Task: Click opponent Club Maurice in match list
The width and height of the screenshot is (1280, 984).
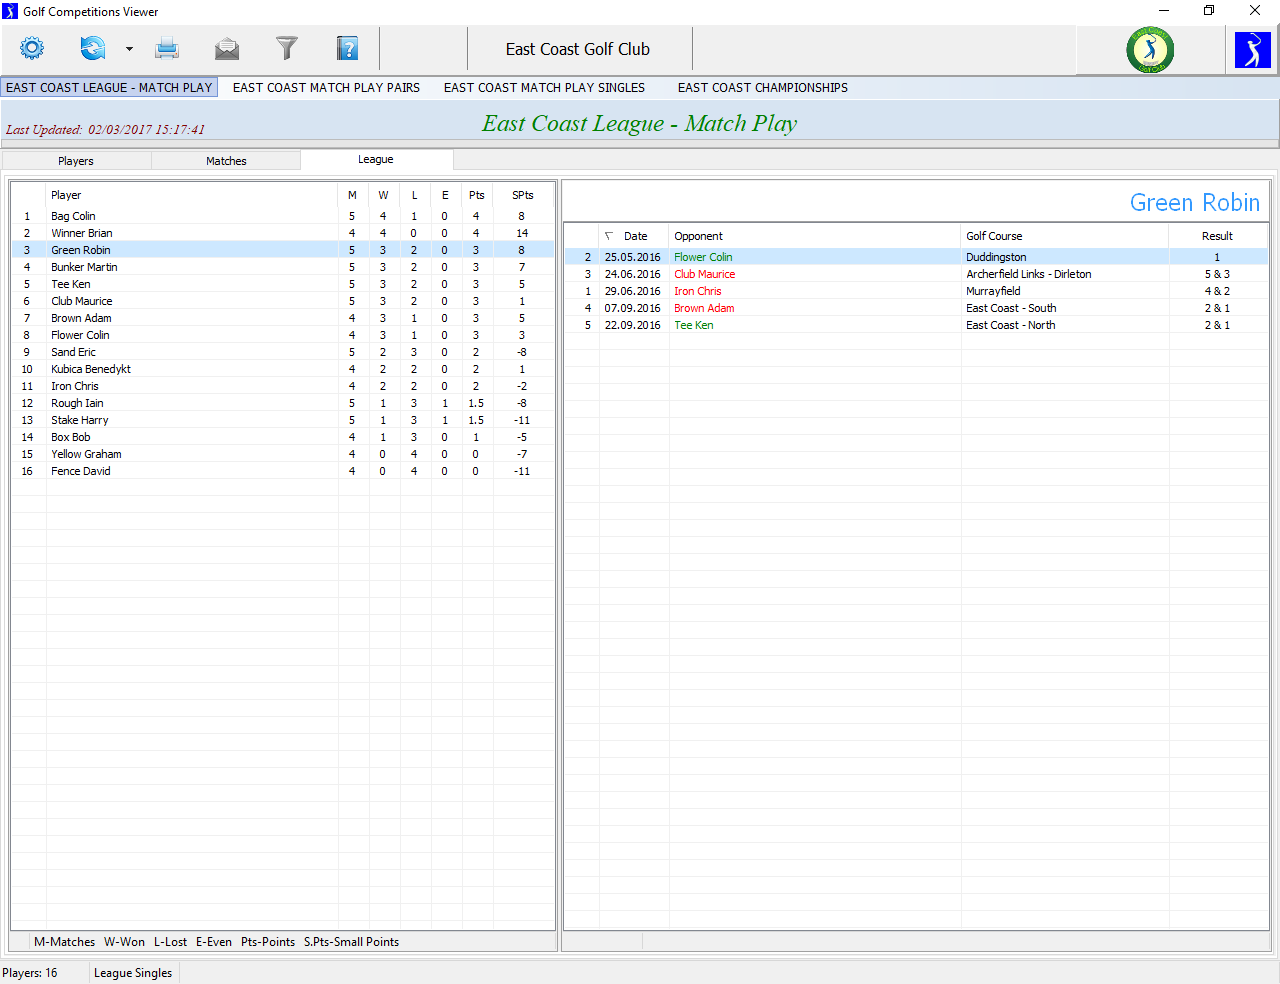Action: [x=704, y=274]
